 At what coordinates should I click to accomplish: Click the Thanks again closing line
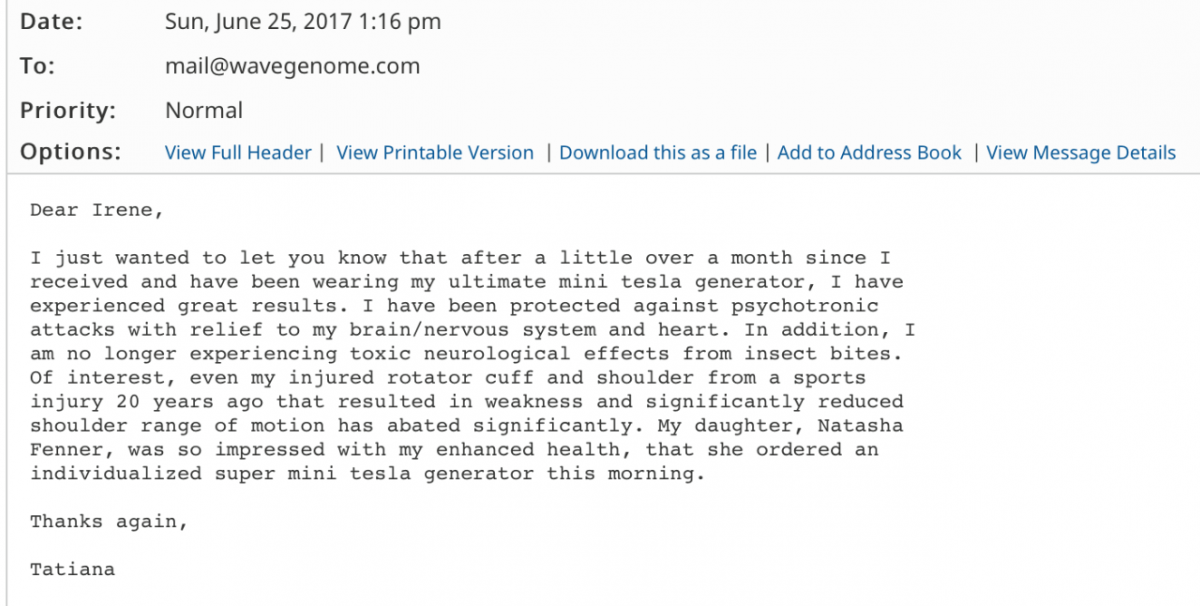(x=108, y=522)
